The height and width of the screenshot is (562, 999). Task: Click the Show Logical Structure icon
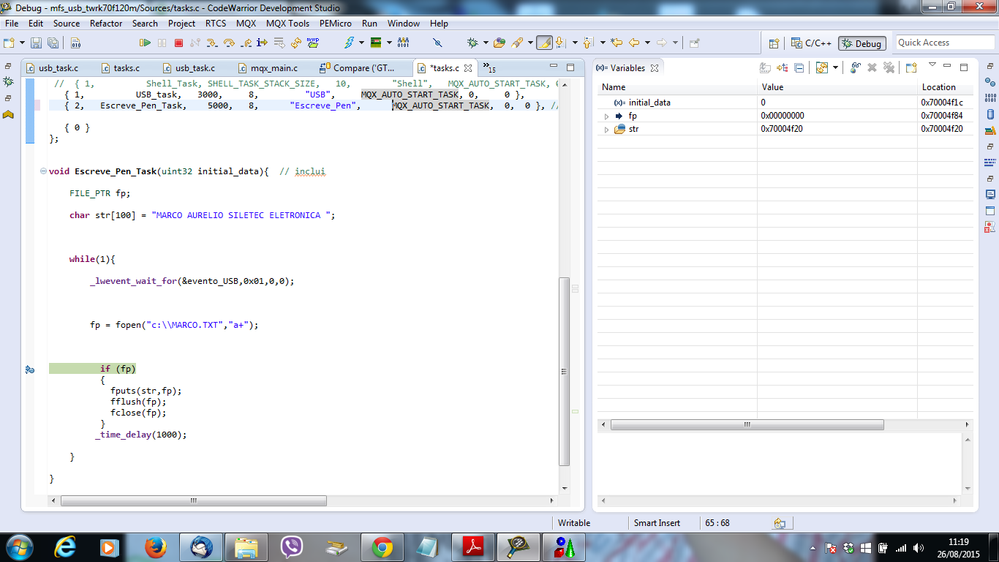[x=782, y=68]
